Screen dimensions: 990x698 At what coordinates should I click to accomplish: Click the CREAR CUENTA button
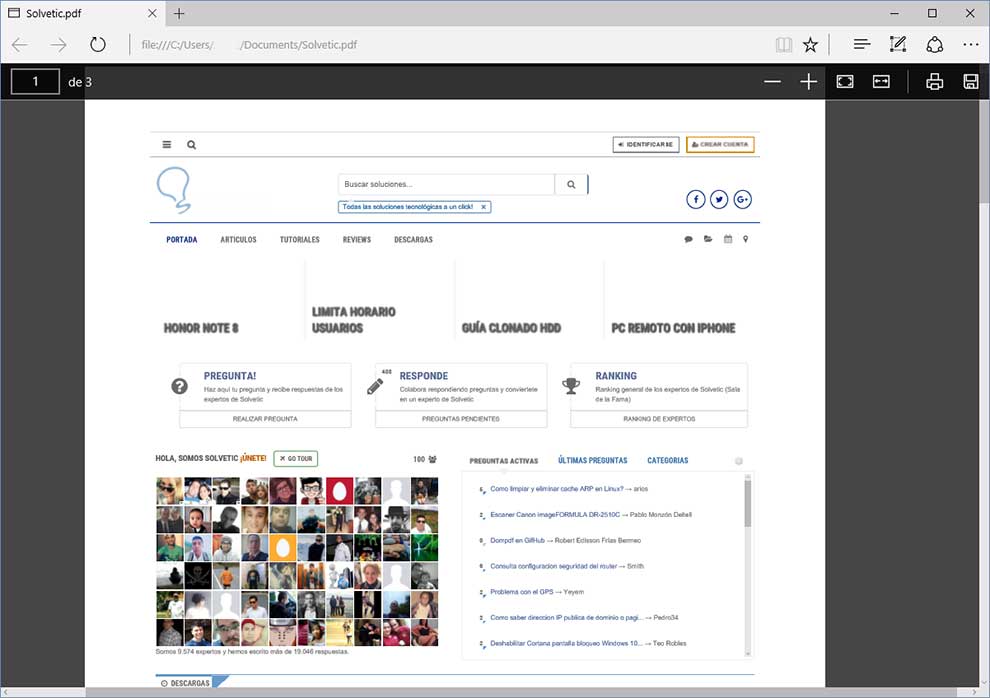tap(720, 145)
